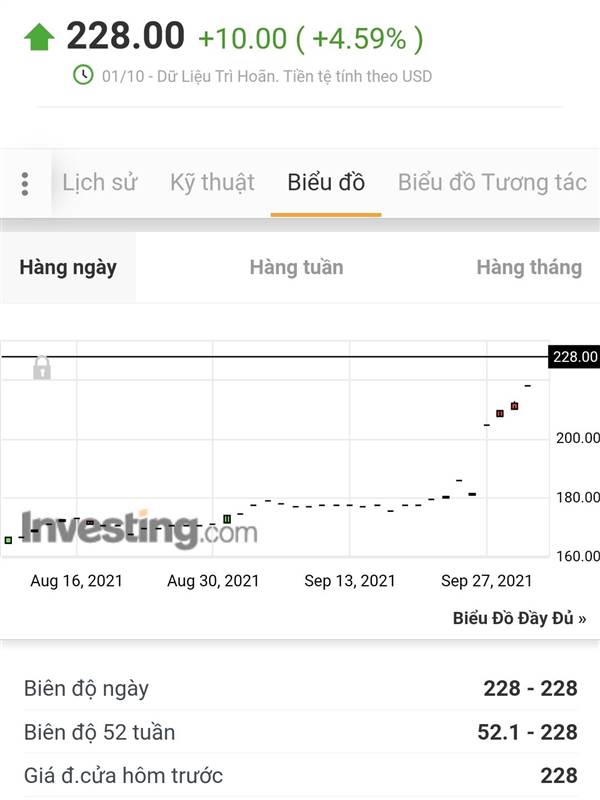Open the Biểu Đồ Đầy Đủ link
This screenshot has height=800, width=600.
click(519, 618)
